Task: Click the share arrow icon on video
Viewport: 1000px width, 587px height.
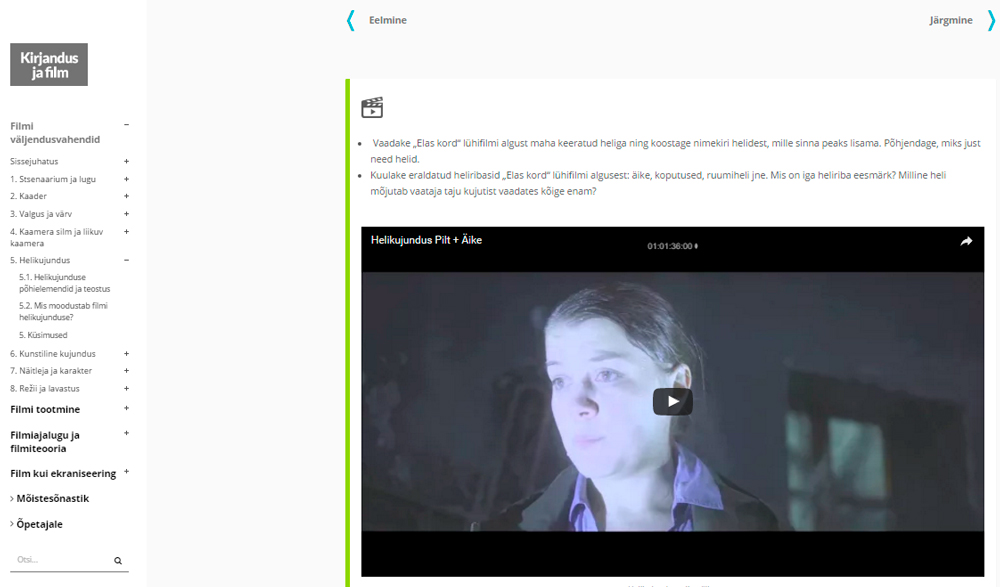Action: 966,241
